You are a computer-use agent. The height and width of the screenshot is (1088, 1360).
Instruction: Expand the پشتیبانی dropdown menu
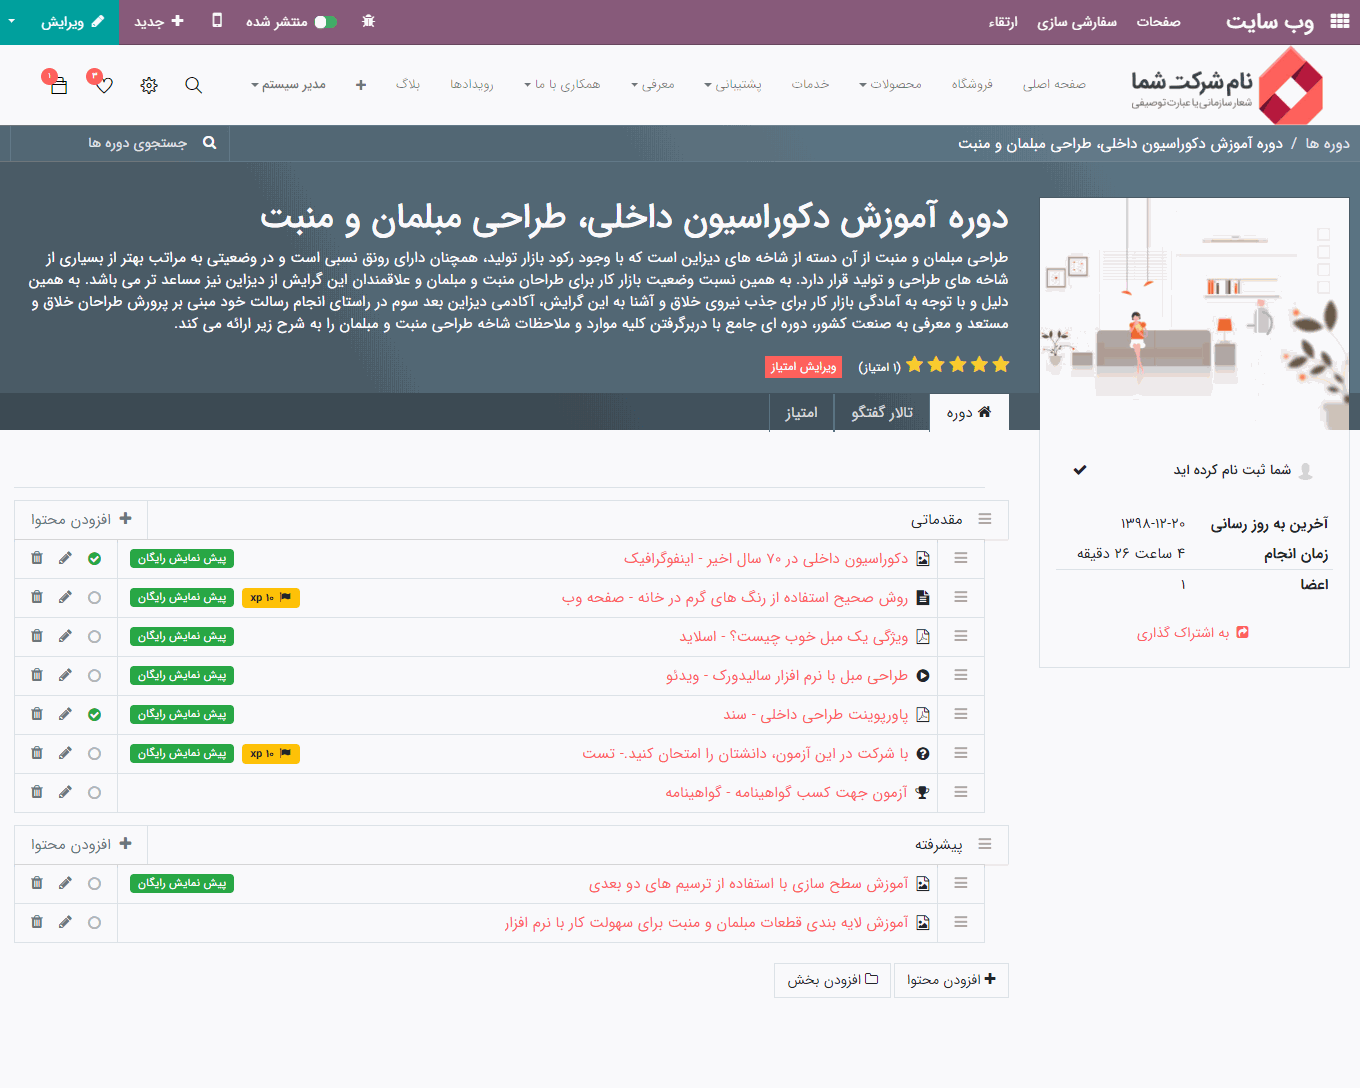click(x=733, y=85)
